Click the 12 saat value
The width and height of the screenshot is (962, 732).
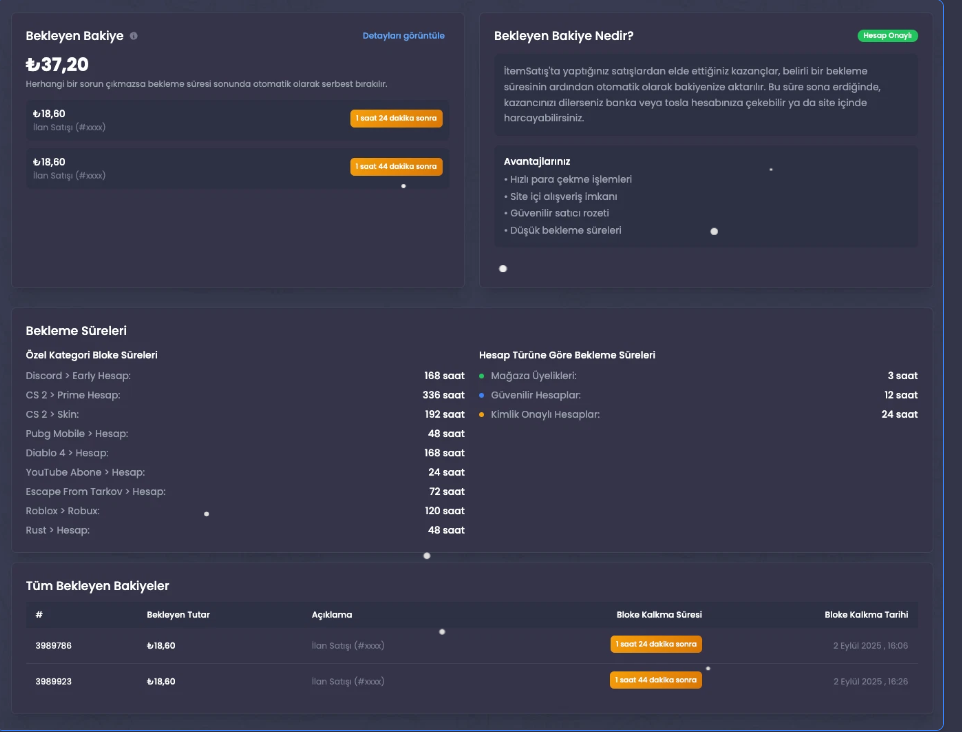(901, 395)
